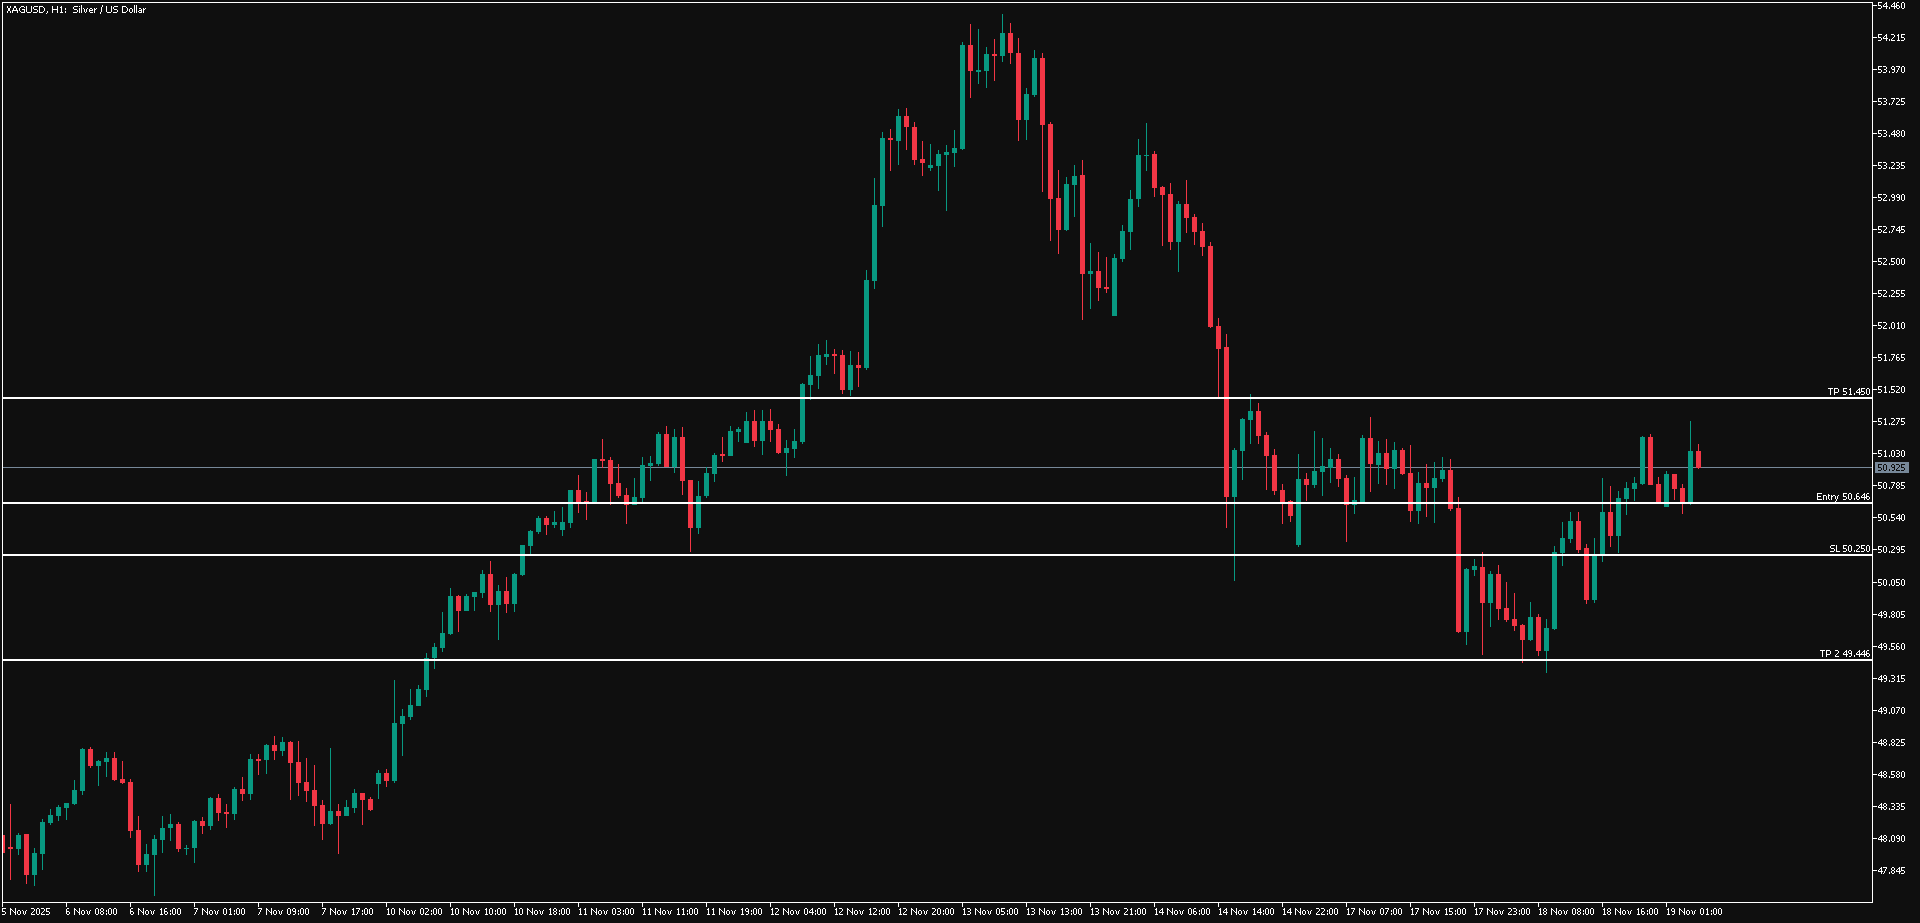Click the 54.460 price axis label

(x=1891, y=6)
